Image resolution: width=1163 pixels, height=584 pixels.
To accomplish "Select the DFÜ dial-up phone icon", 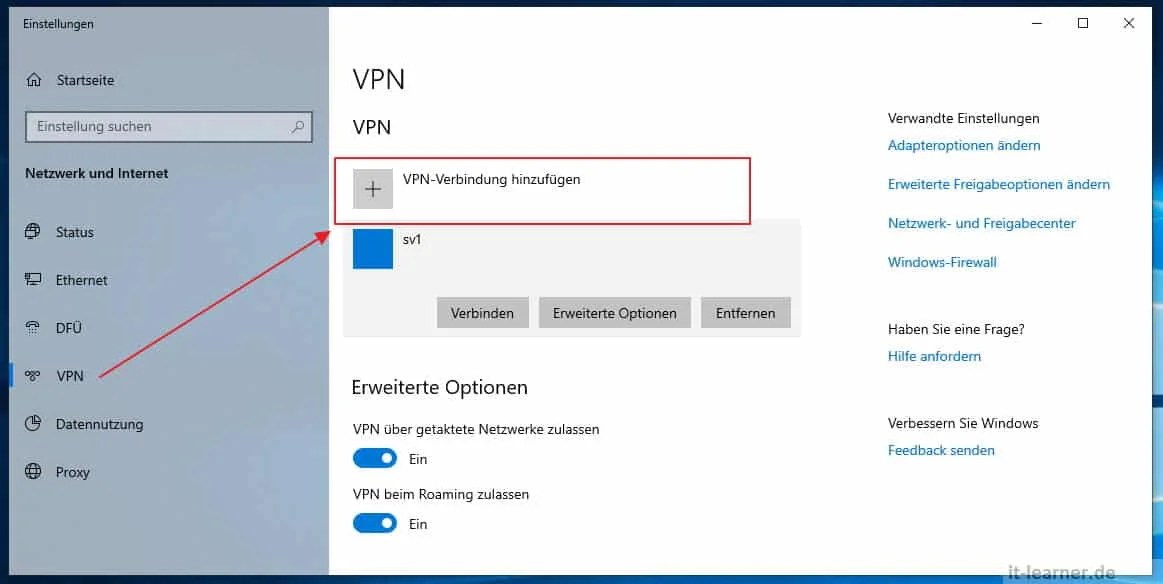I will click(x=31, y=328).
